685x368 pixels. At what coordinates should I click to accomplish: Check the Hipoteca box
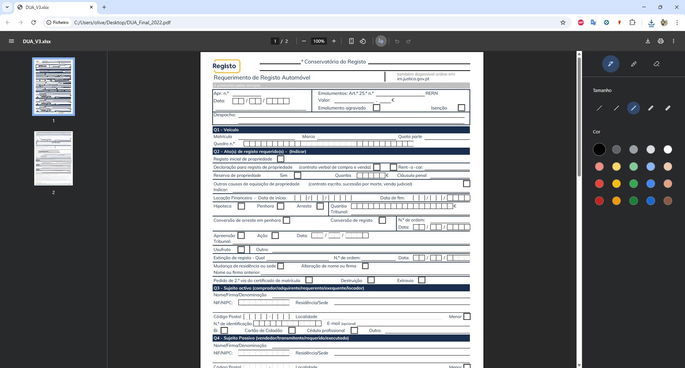coord(241,206)
